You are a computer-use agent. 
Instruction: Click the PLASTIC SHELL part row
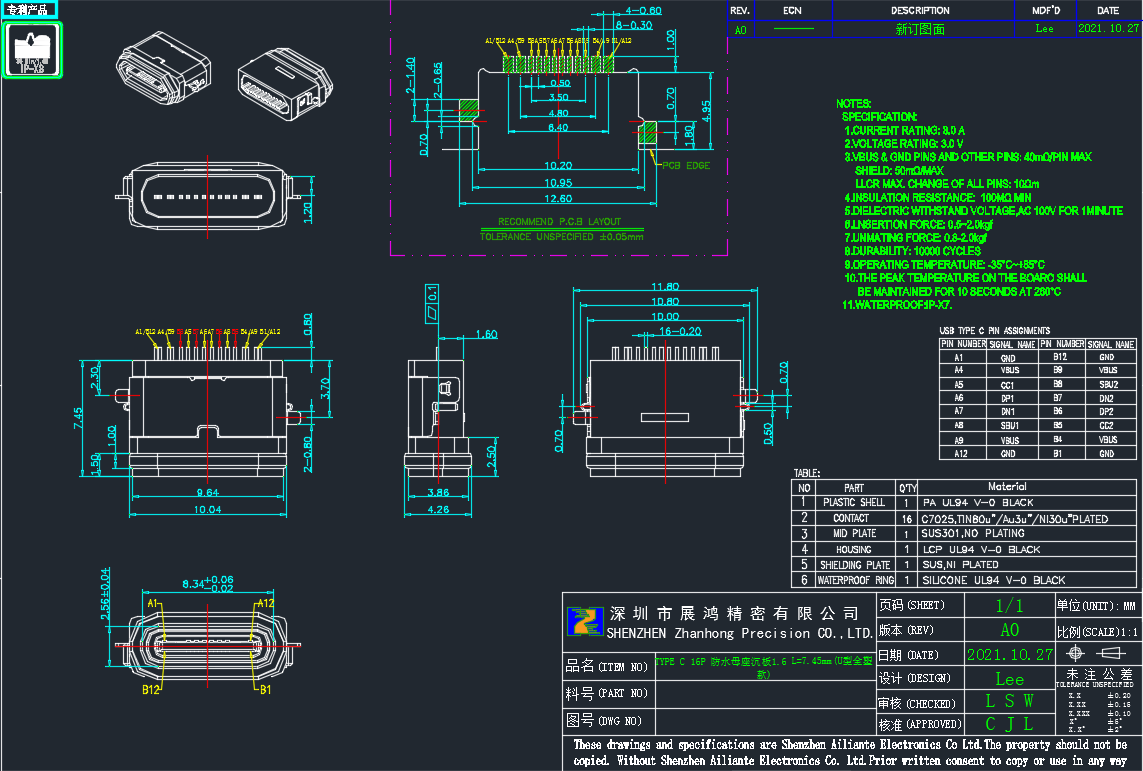tap(964, 502)
